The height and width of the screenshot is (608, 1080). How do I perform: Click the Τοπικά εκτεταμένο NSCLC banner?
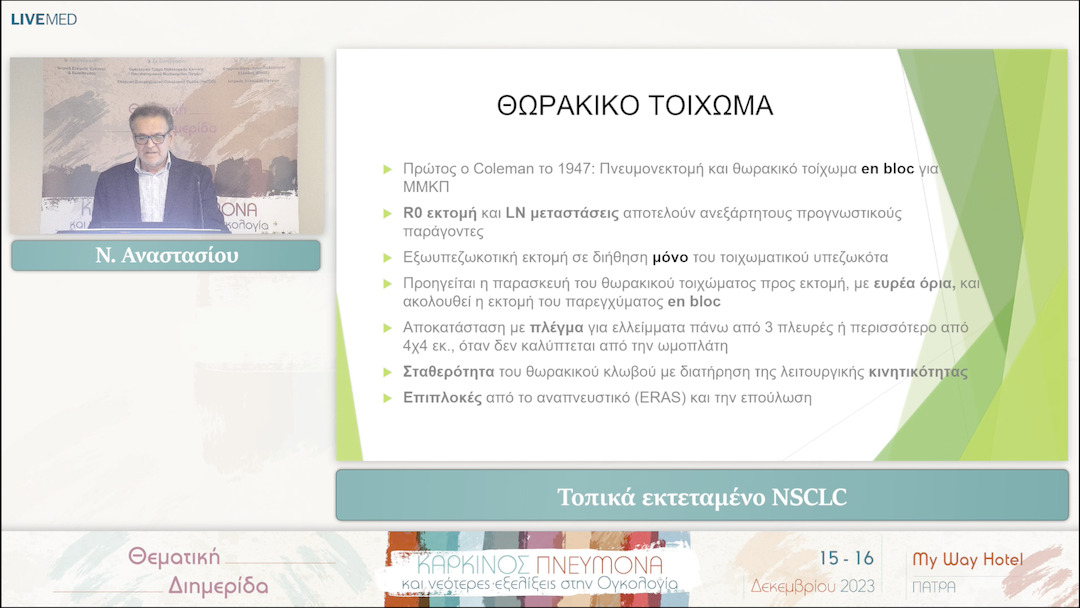702,496
